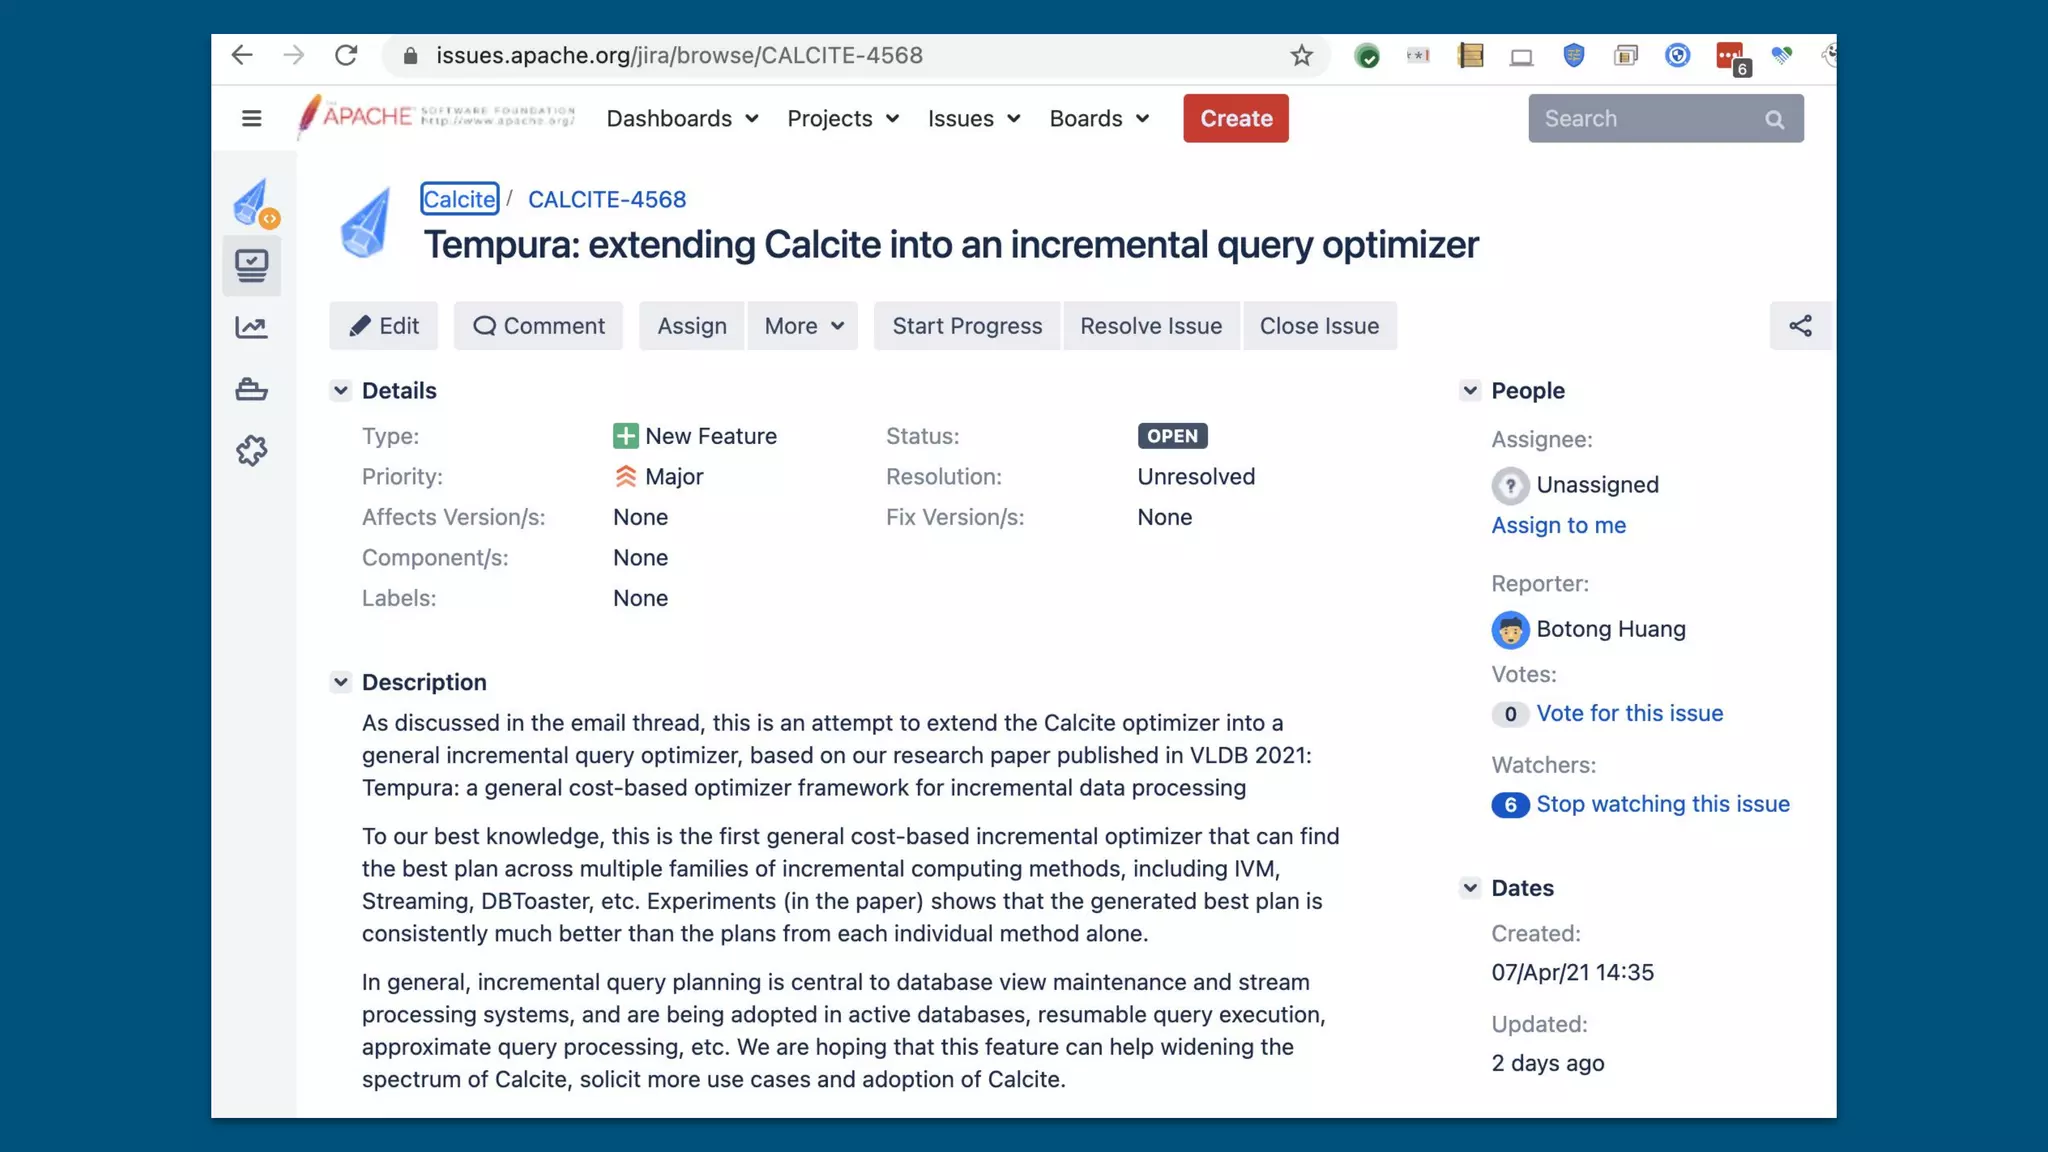Reload the page
This screenshot has height=1152, width=2048.
tap(346, 56)
